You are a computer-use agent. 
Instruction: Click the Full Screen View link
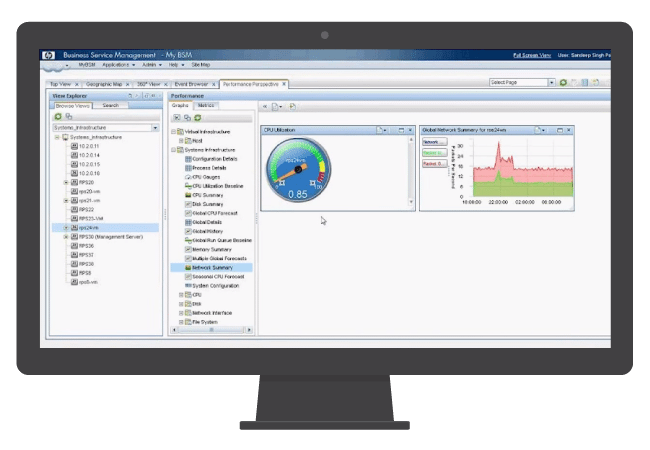click(x=532, y=55)
